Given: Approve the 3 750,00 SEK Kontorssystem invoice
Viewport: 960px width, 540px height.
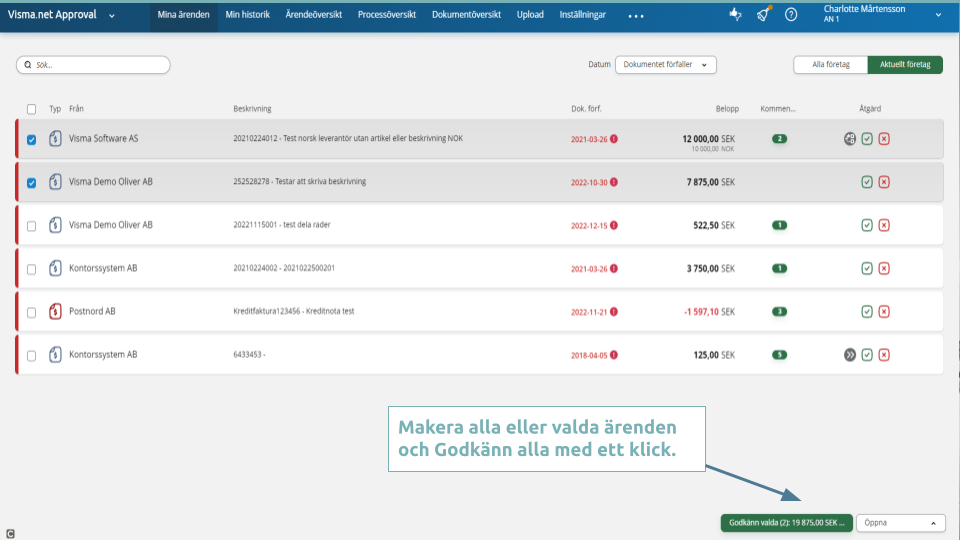Looking at the screenshot, I should tap(867, 268).
